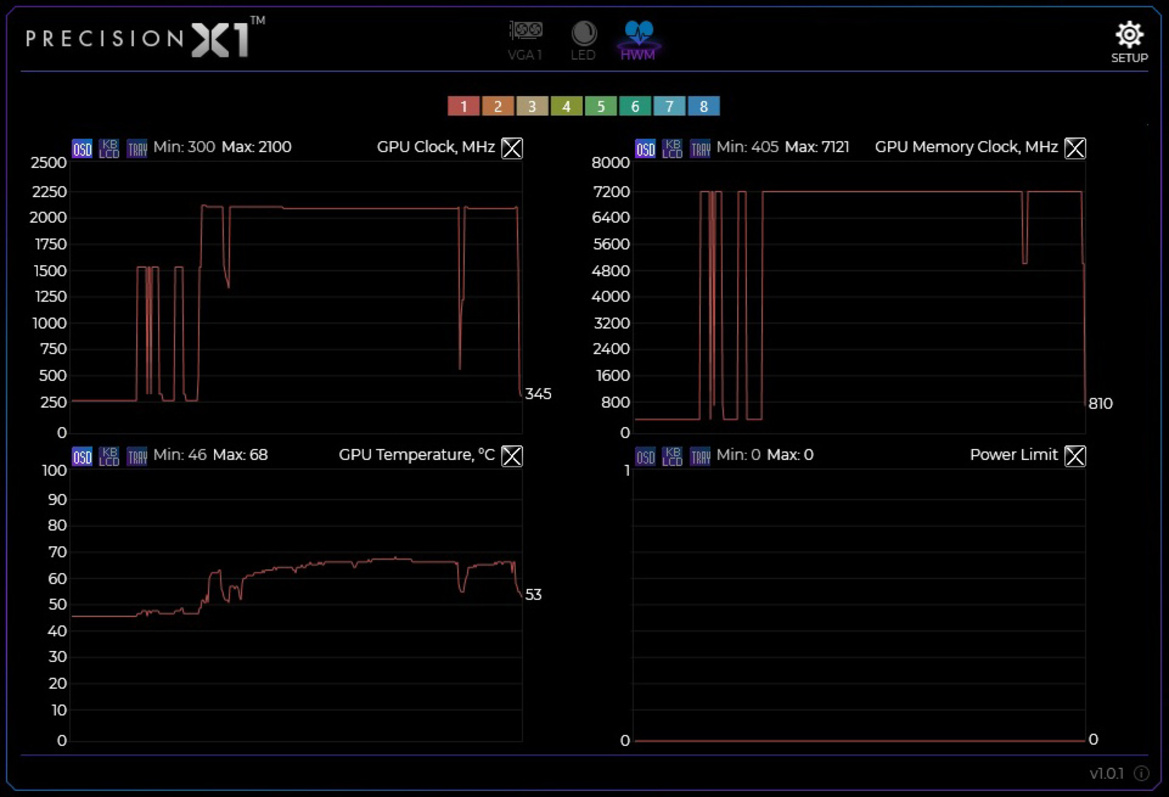The height and width of the screenshot is (797, 1169).
Task: Toggle OSD for GPU Memory Clock graph
Action: [x=646, y=148]
